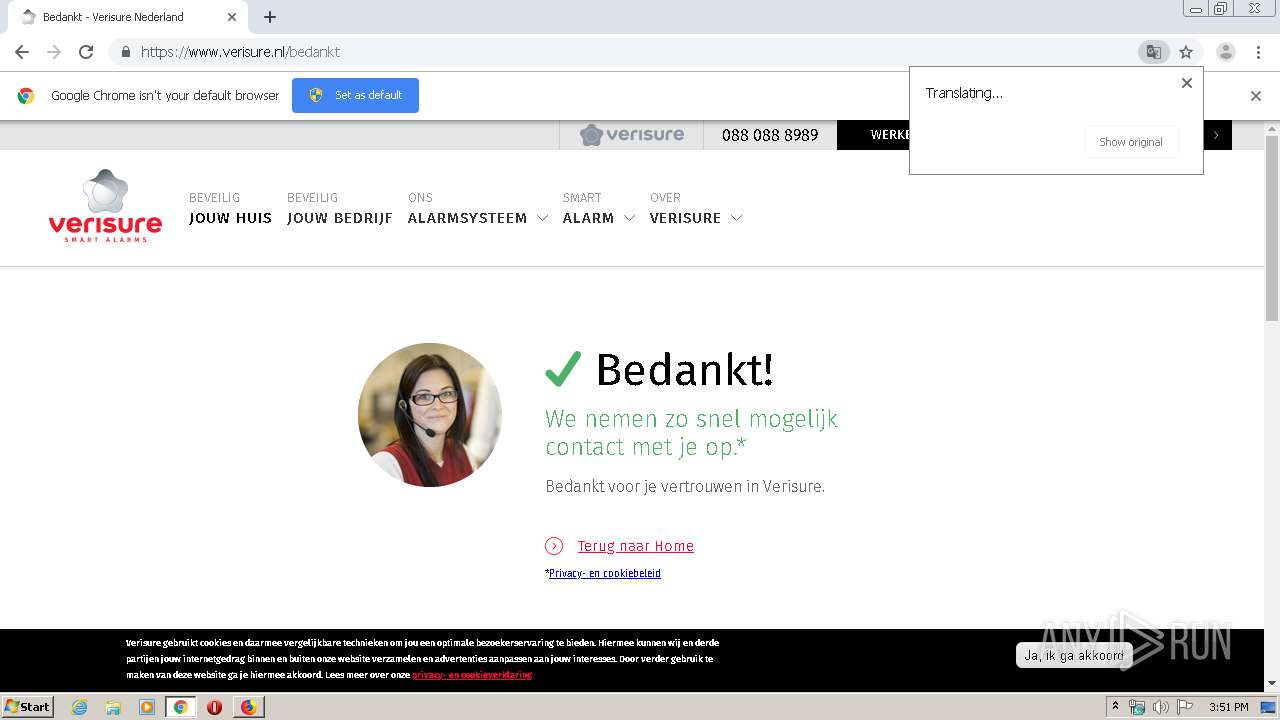This screenshot has width=1280, height=720.
Task: Click the page vertical scrollbar thumb
Action: [x=1272, y=228]
